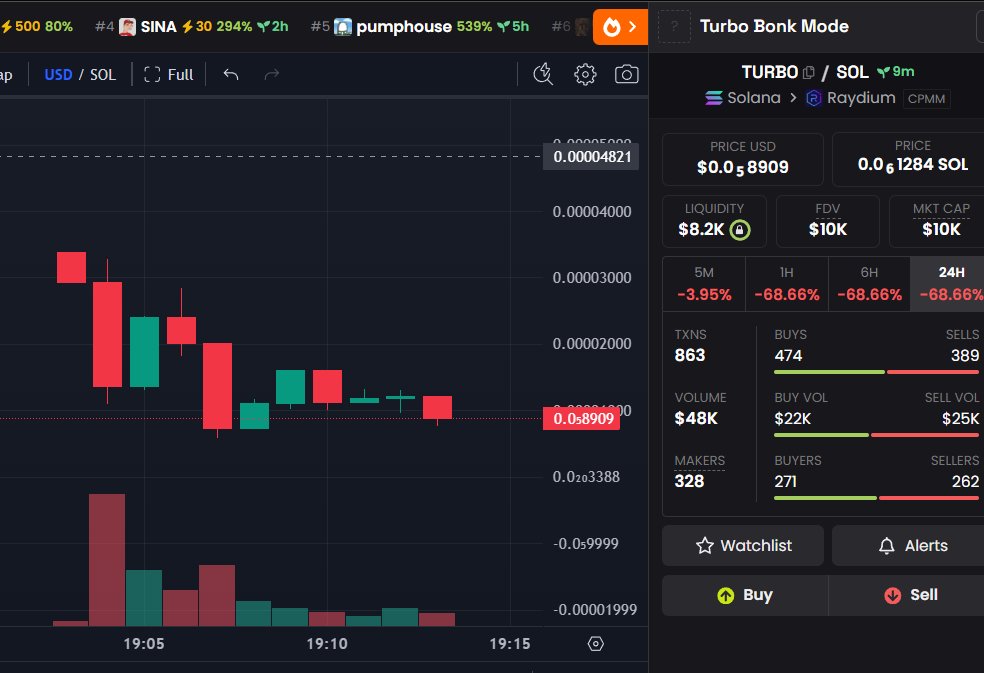Click the BUY VOL $22K value

(x=793, y=418)
